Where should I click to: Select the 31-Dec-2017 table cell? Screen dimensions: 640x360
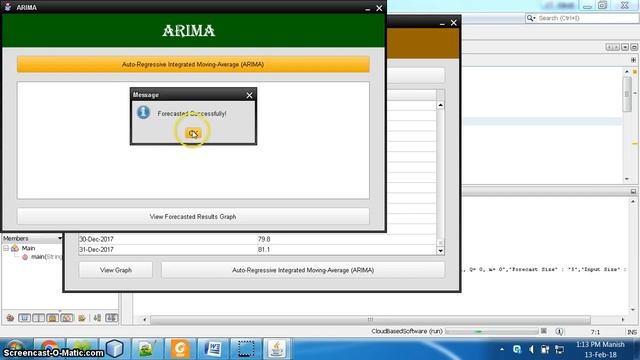(167, 249)
